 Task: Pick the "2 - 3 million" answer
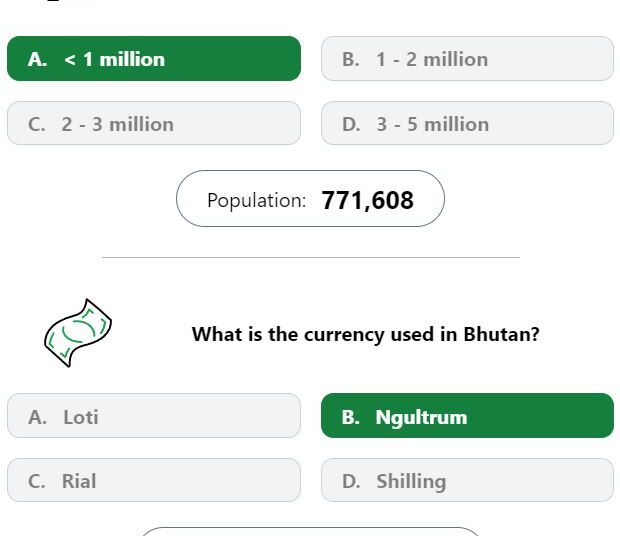point(154,123)
